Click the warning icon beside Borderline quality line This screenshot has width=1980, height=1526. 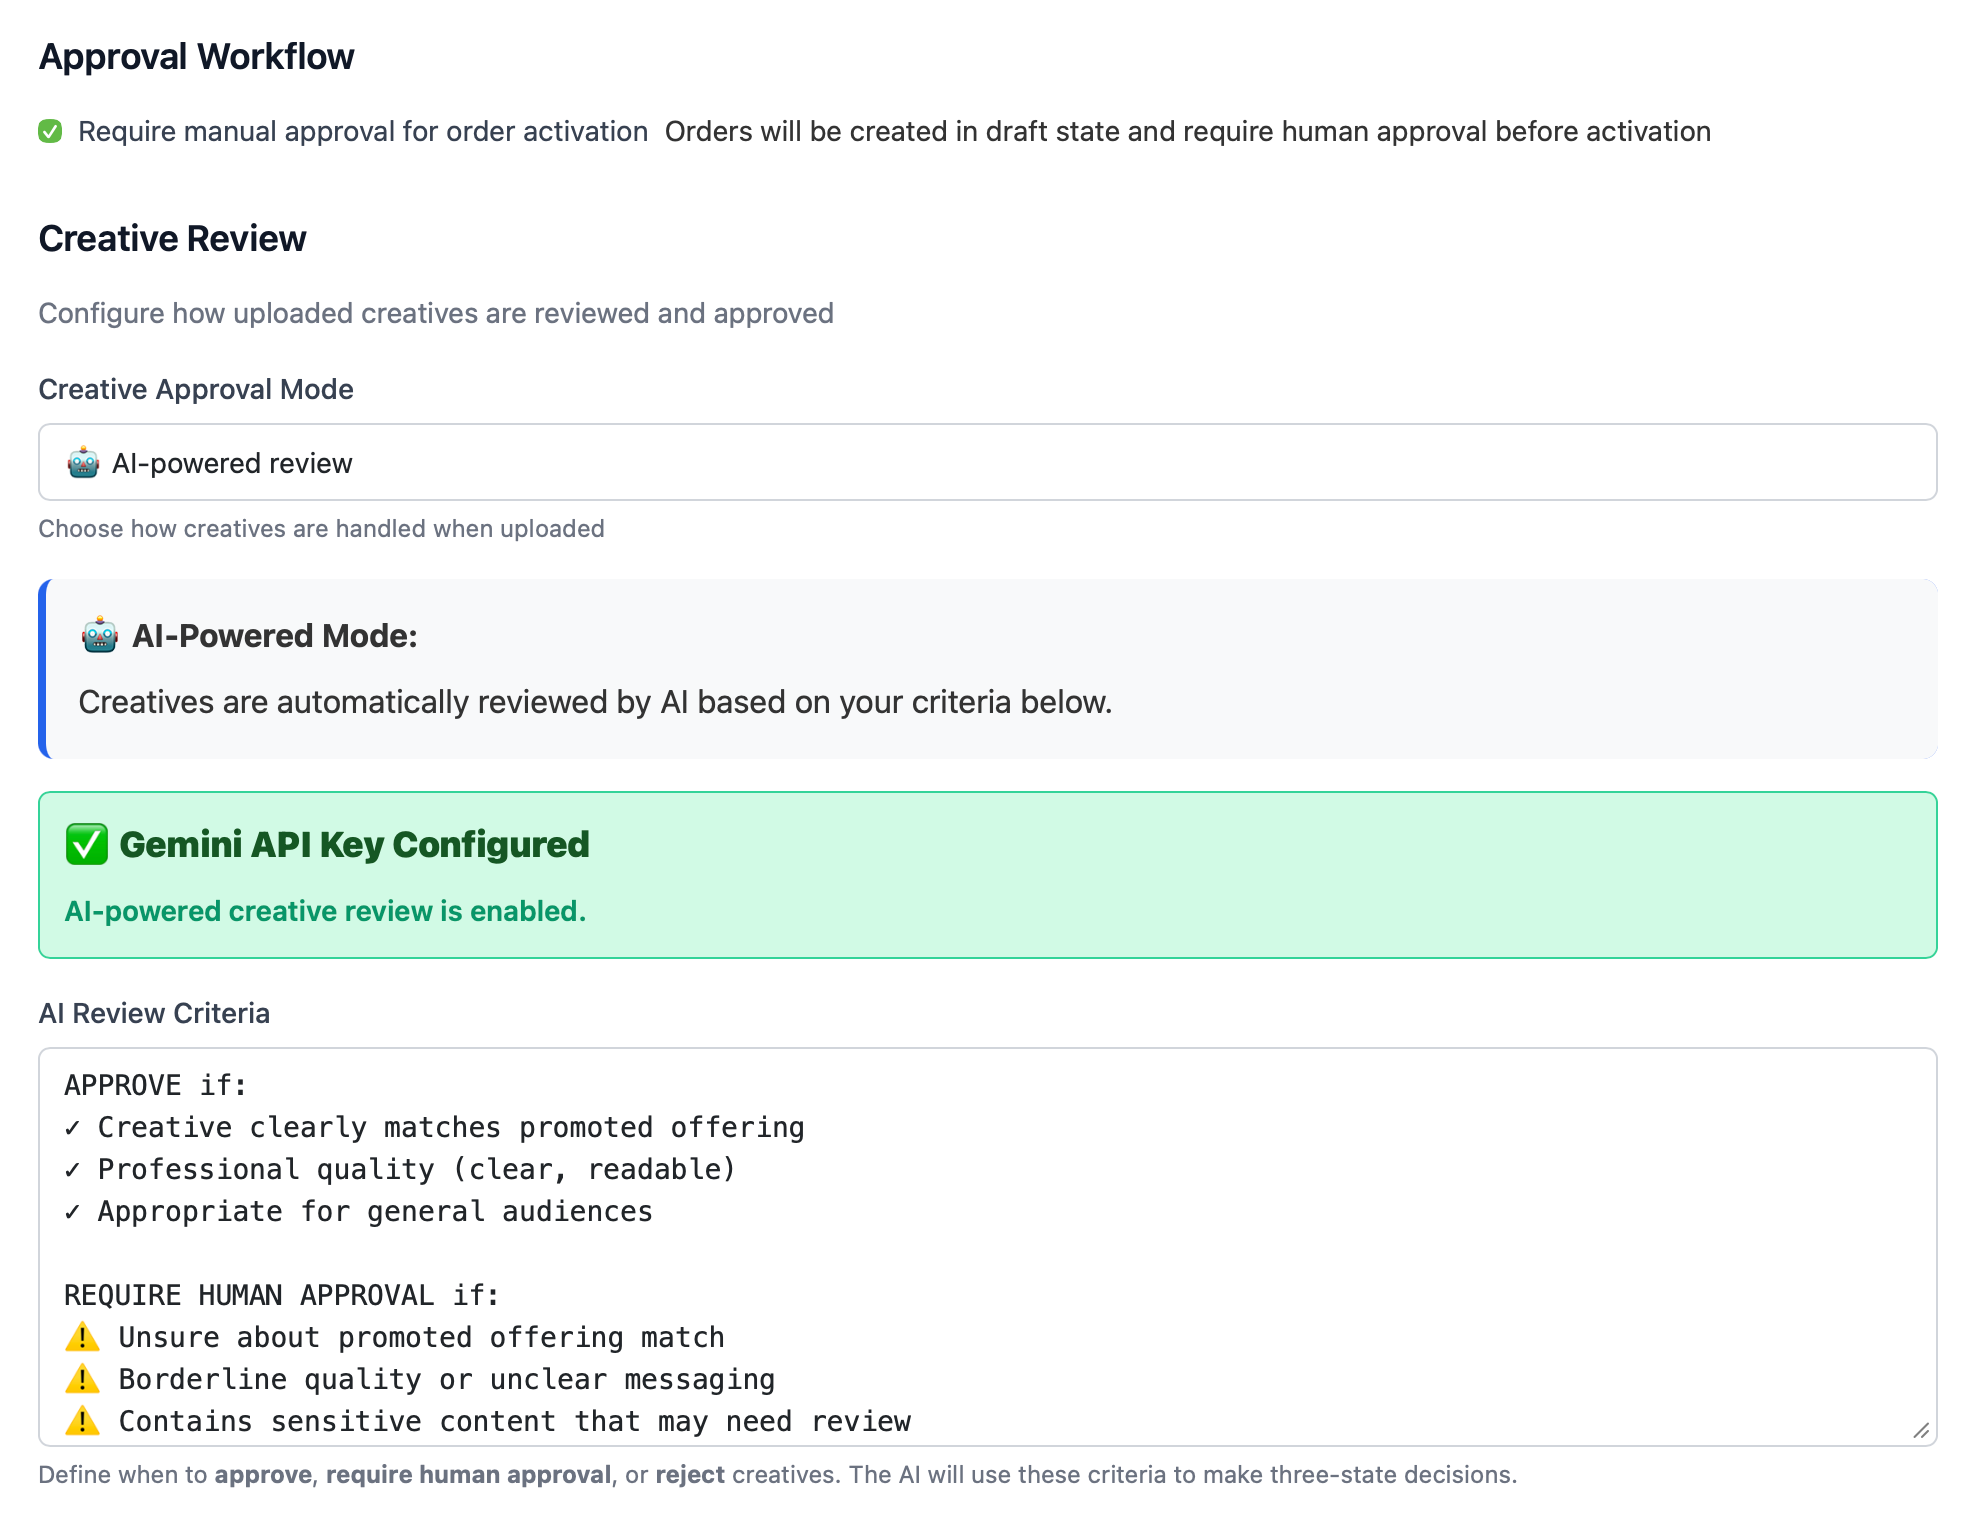tap(82, 1379)
